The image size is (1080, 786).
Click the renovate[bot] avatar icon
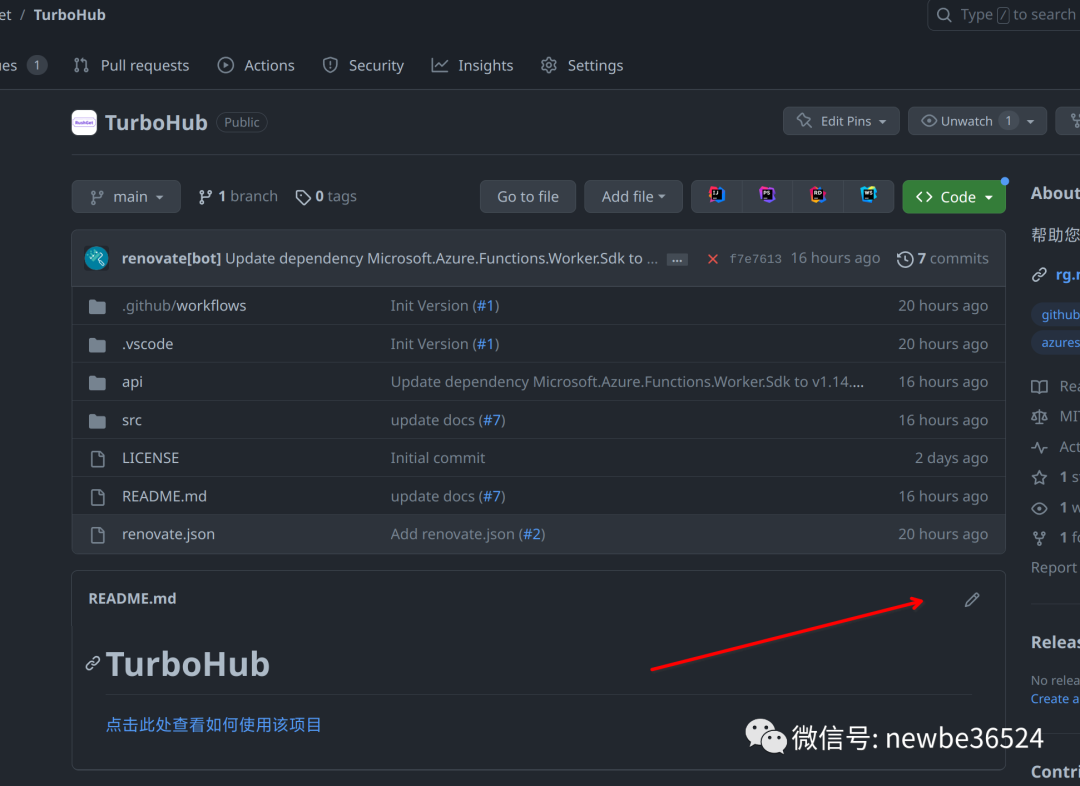(96, 258)
